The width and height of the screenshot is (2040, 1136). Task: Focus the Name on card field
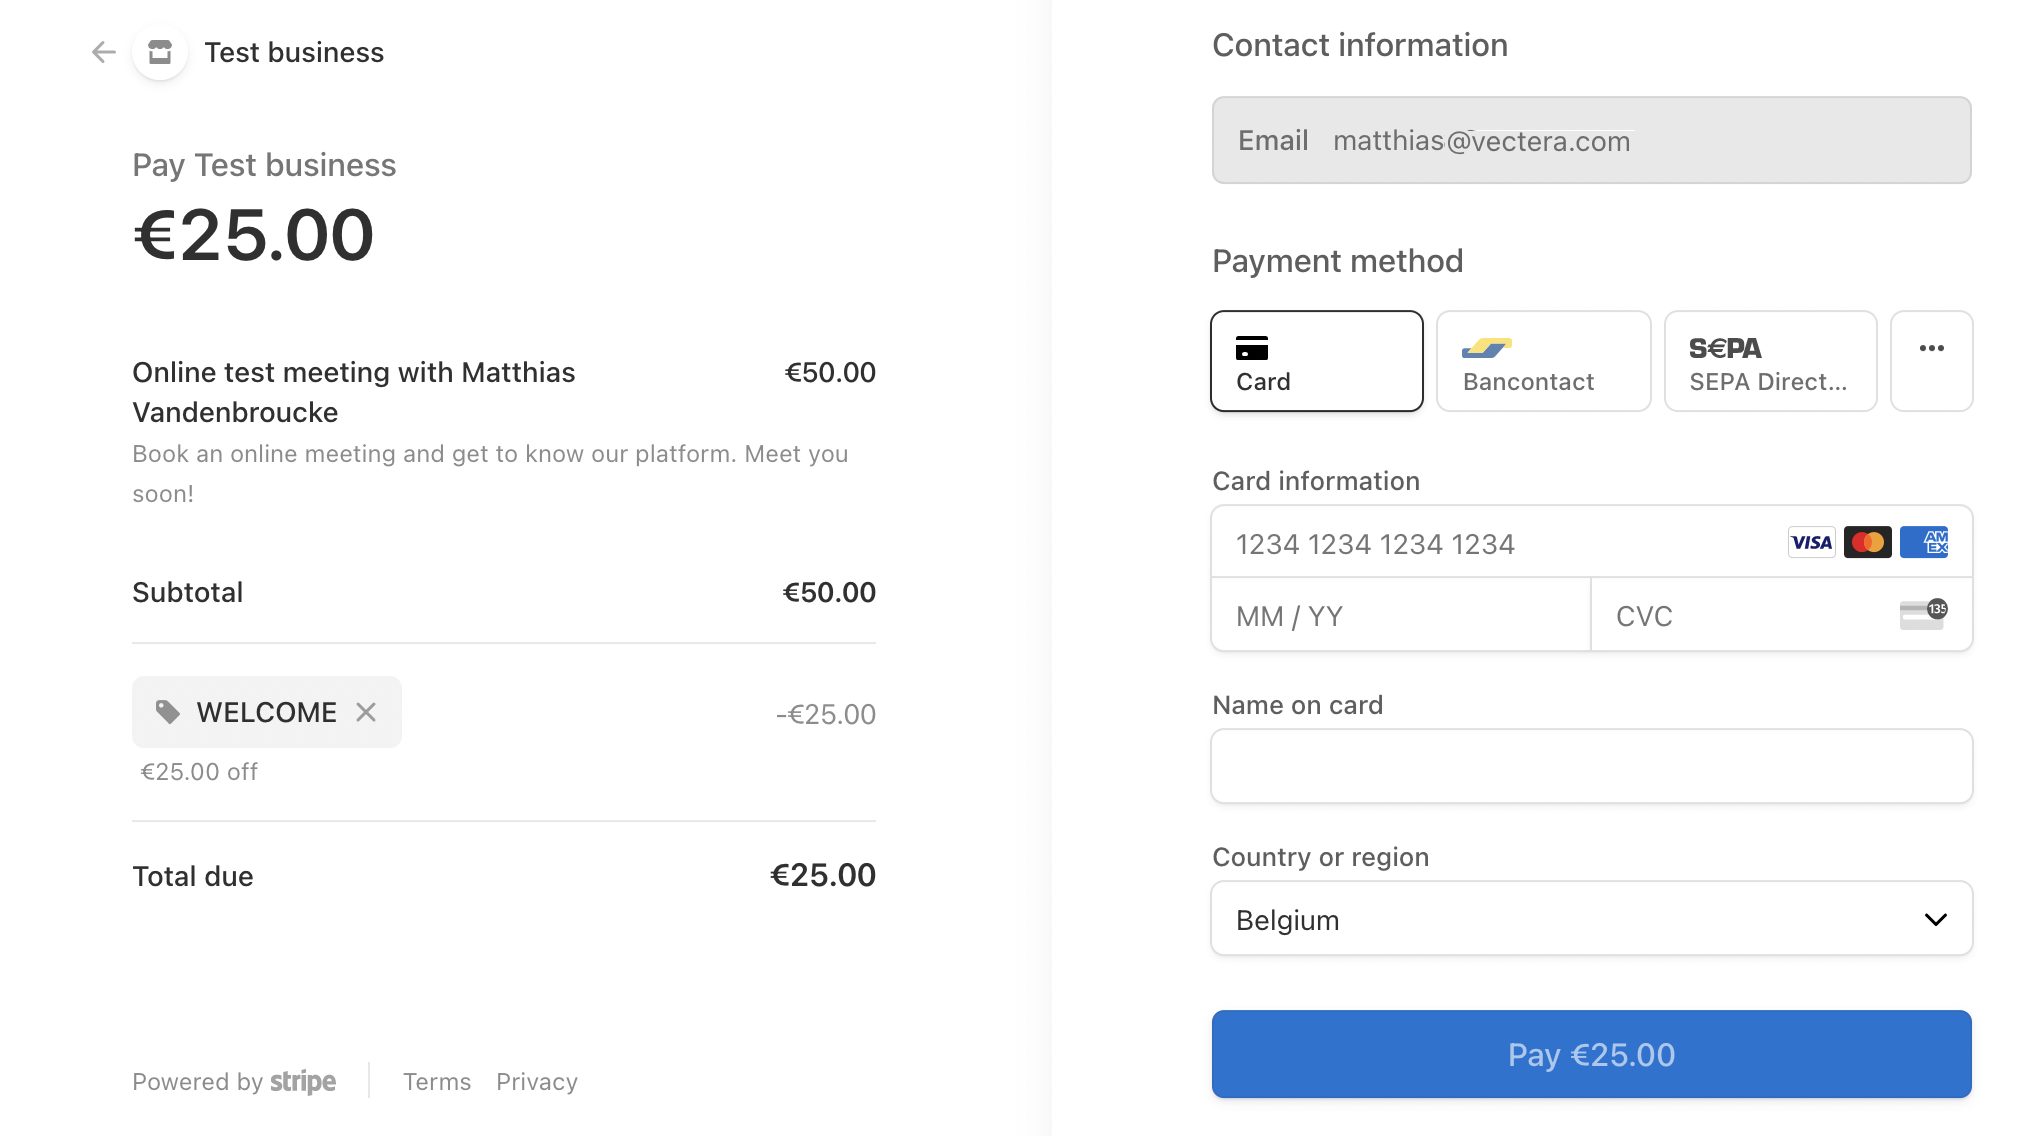tap(1592, 766)
